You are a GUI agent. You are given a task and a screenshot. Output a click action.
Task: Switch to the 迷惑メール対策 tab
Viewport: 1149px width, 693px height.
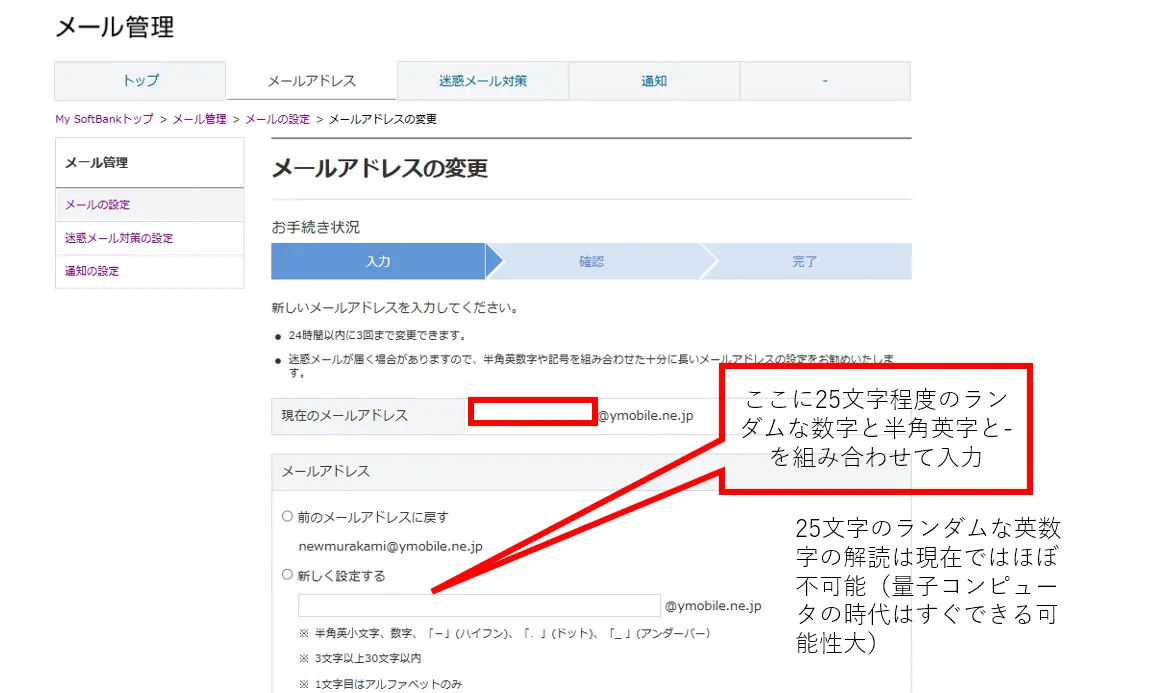483,80
